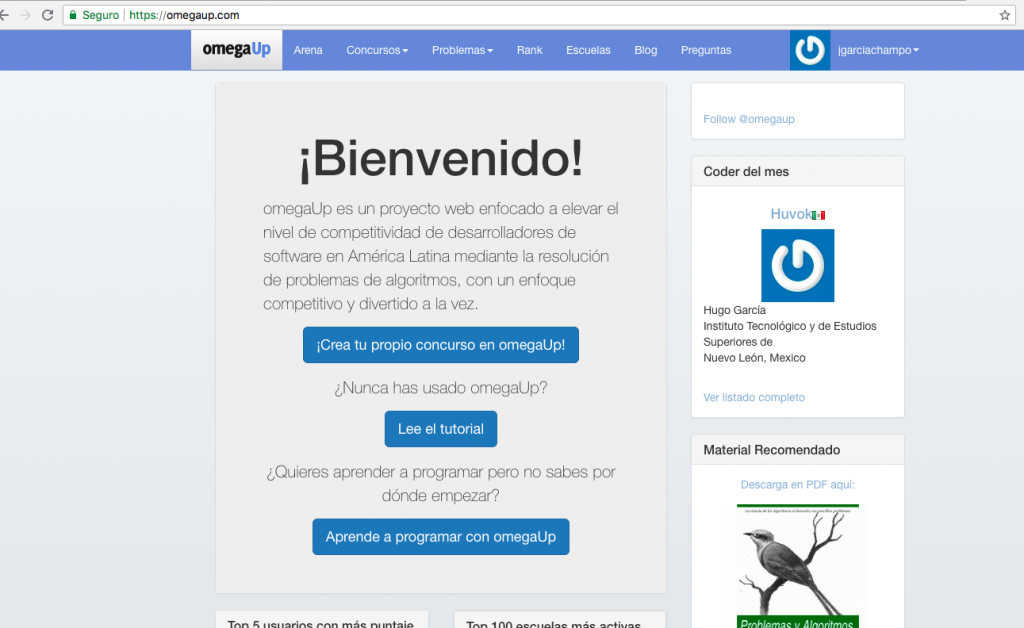Open the Rank page
This screenshot has width=1024, height=628.
pos(529,50)
